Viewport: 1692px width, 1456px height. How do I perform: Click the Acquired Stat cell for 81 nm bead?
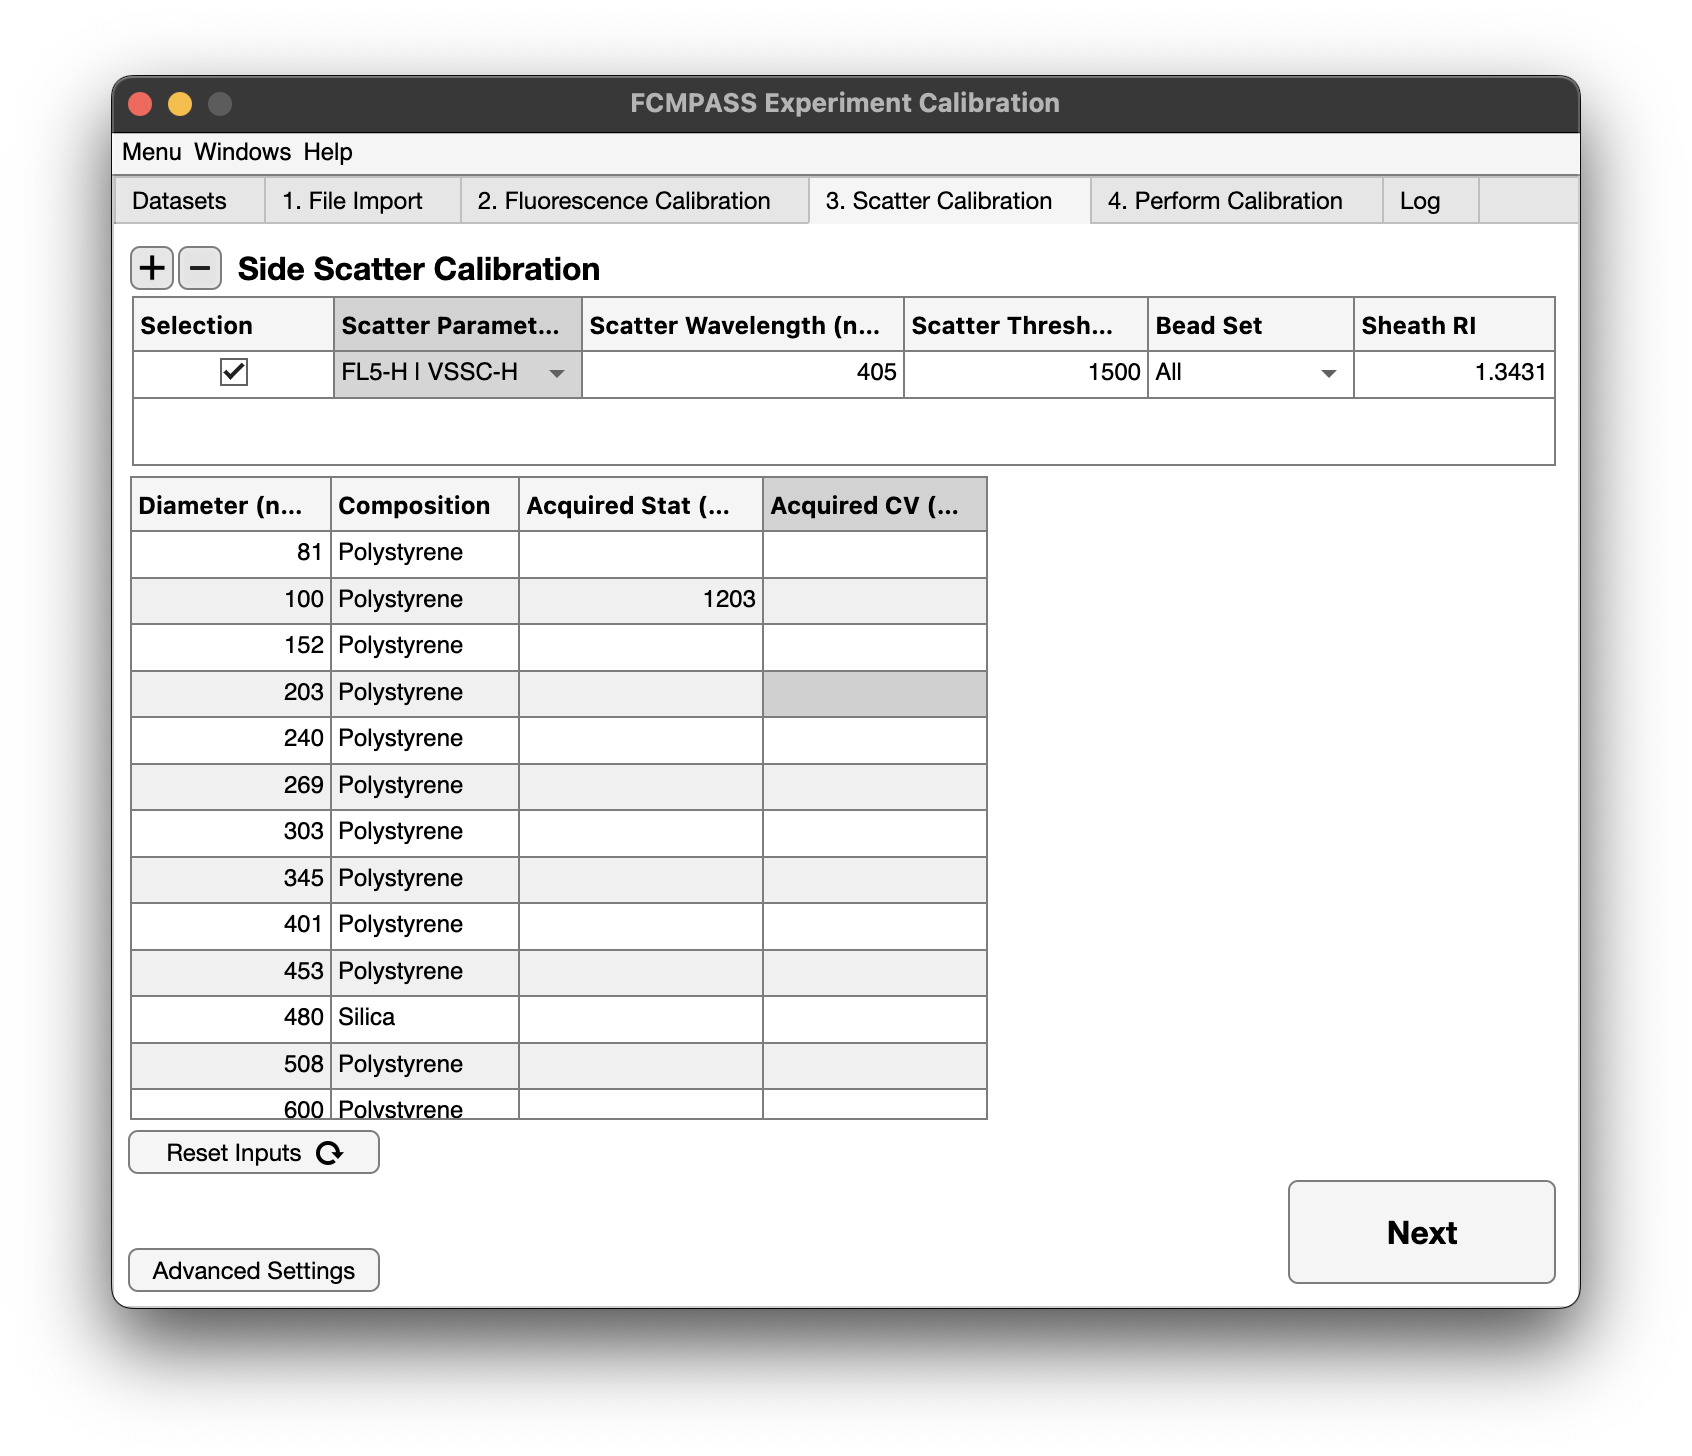(x=640, y=553)
